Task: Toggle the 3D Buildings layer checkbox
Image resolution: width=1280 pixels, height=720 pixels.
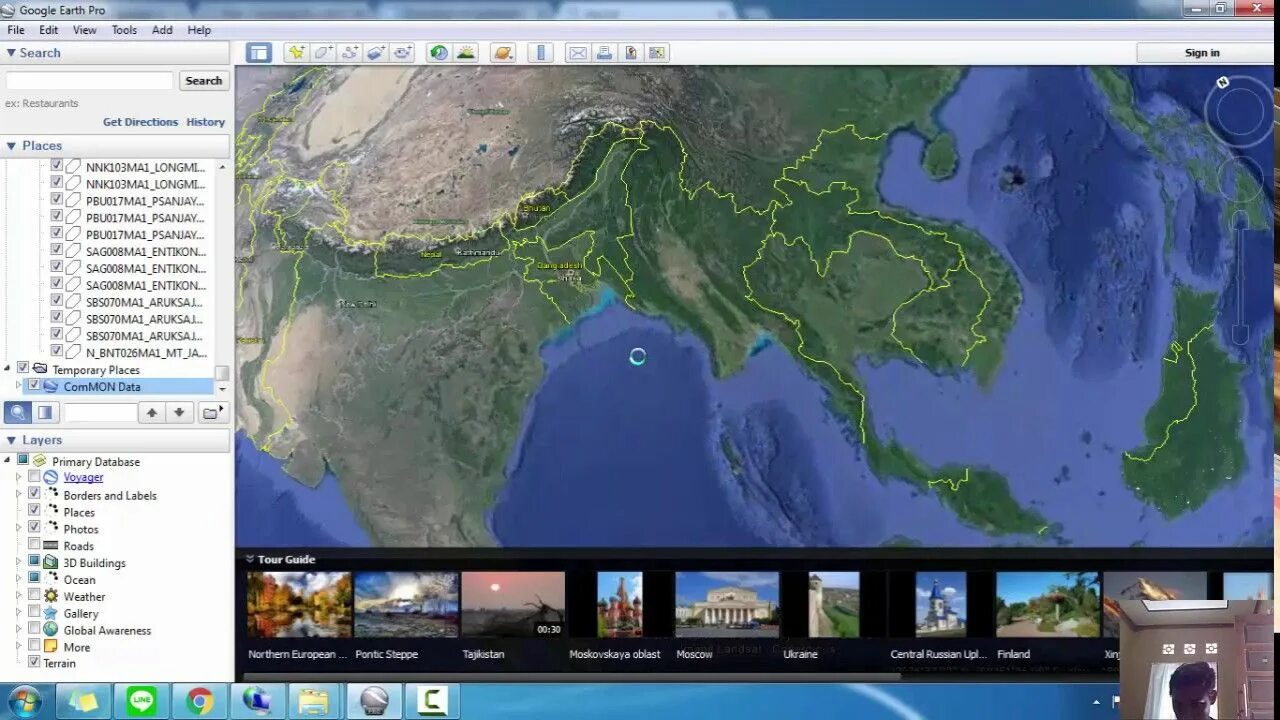Action: (x=34, y=561)
